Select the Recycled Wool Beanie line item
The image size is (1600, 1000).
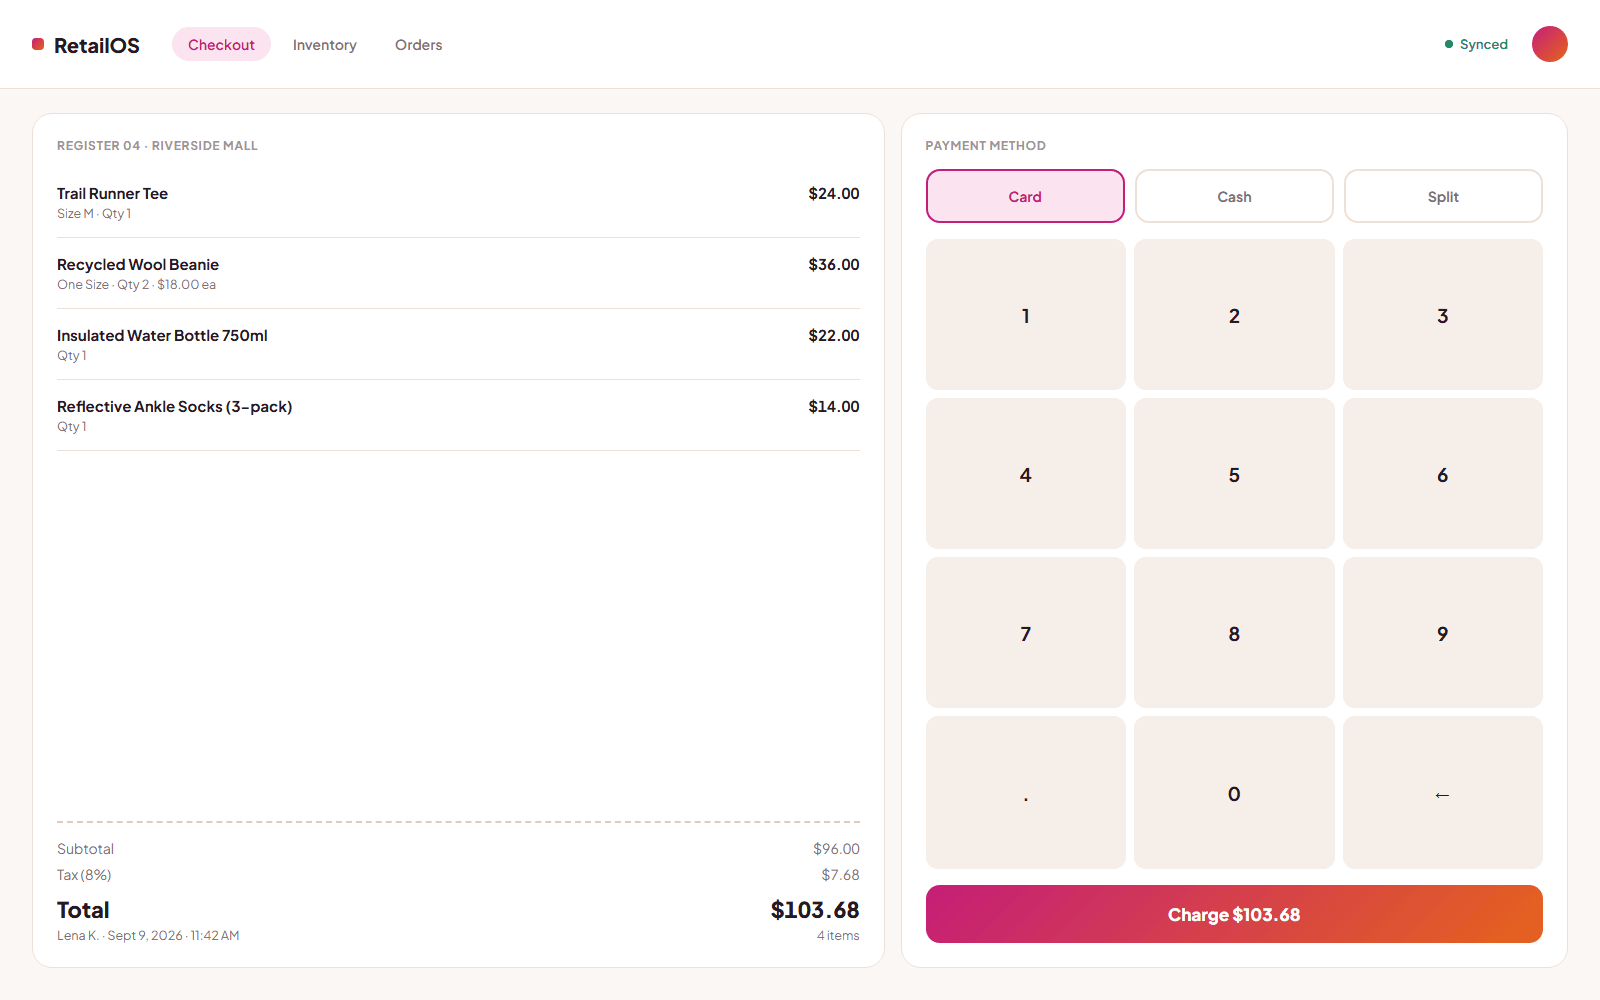pyautogui.click(x=458, y=273)
